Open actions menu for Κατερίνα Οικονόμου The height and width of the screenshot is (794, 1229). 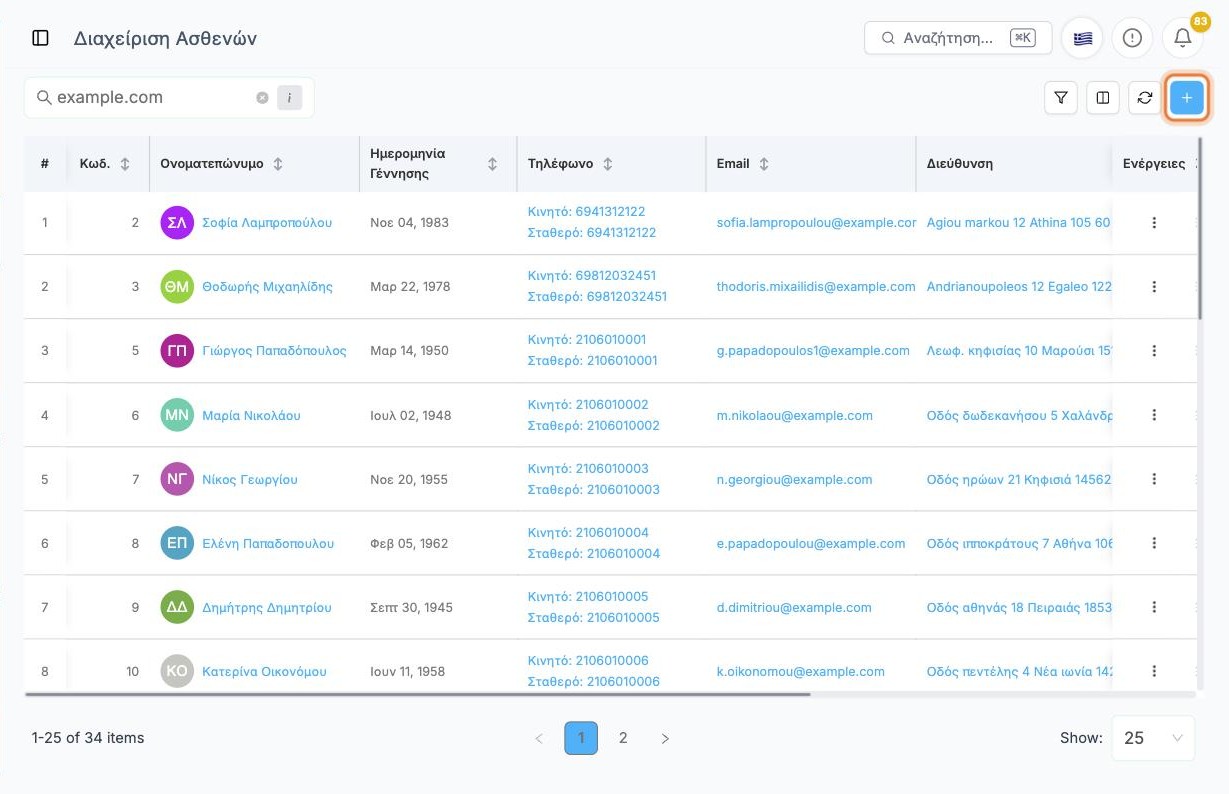[1154, 671]
